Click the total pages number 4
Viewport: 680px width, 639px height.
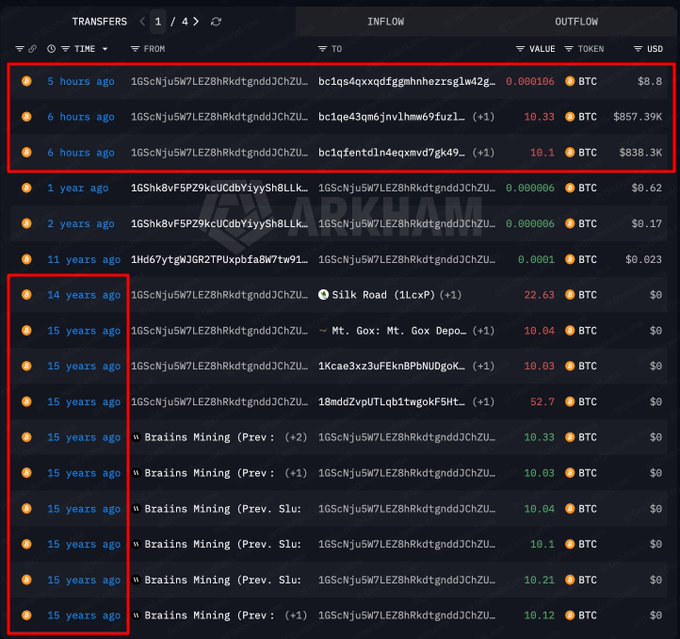(x=185, y=22)
